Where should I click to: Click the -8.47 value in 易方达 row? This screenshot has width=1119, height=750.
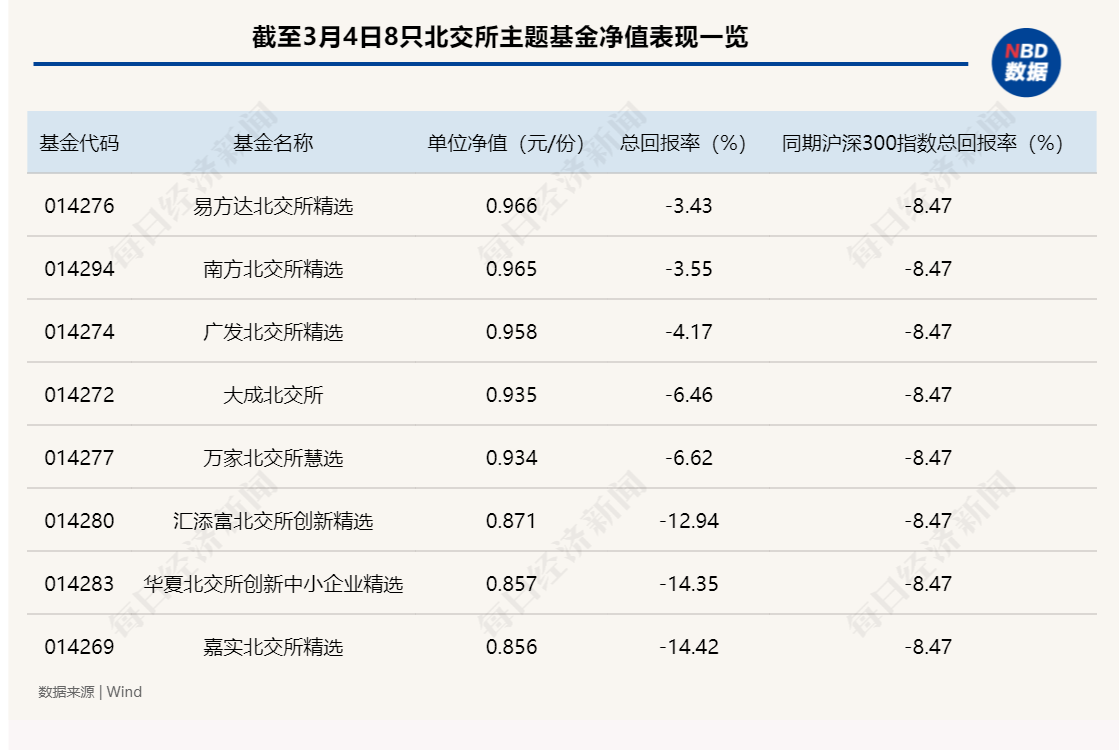[928, 206]
